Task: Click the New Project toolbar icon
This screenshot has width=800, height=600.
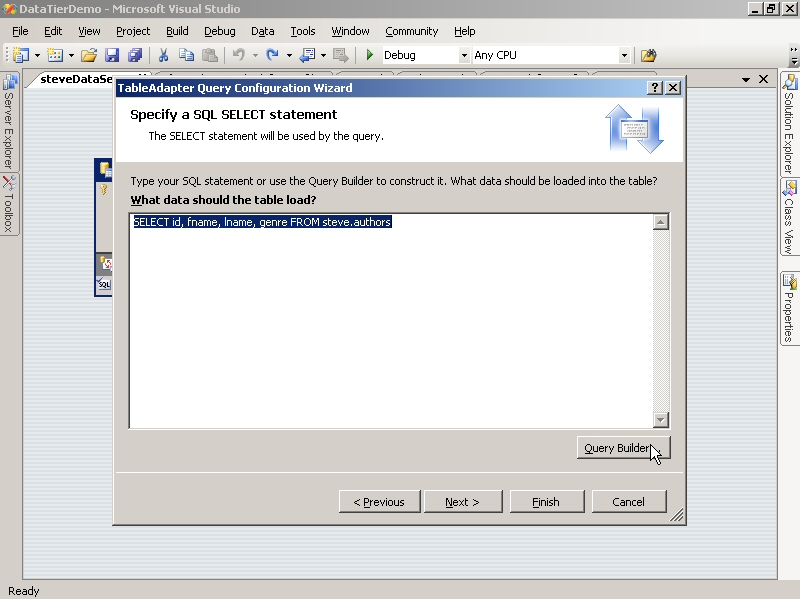Action: coord(20,55)
